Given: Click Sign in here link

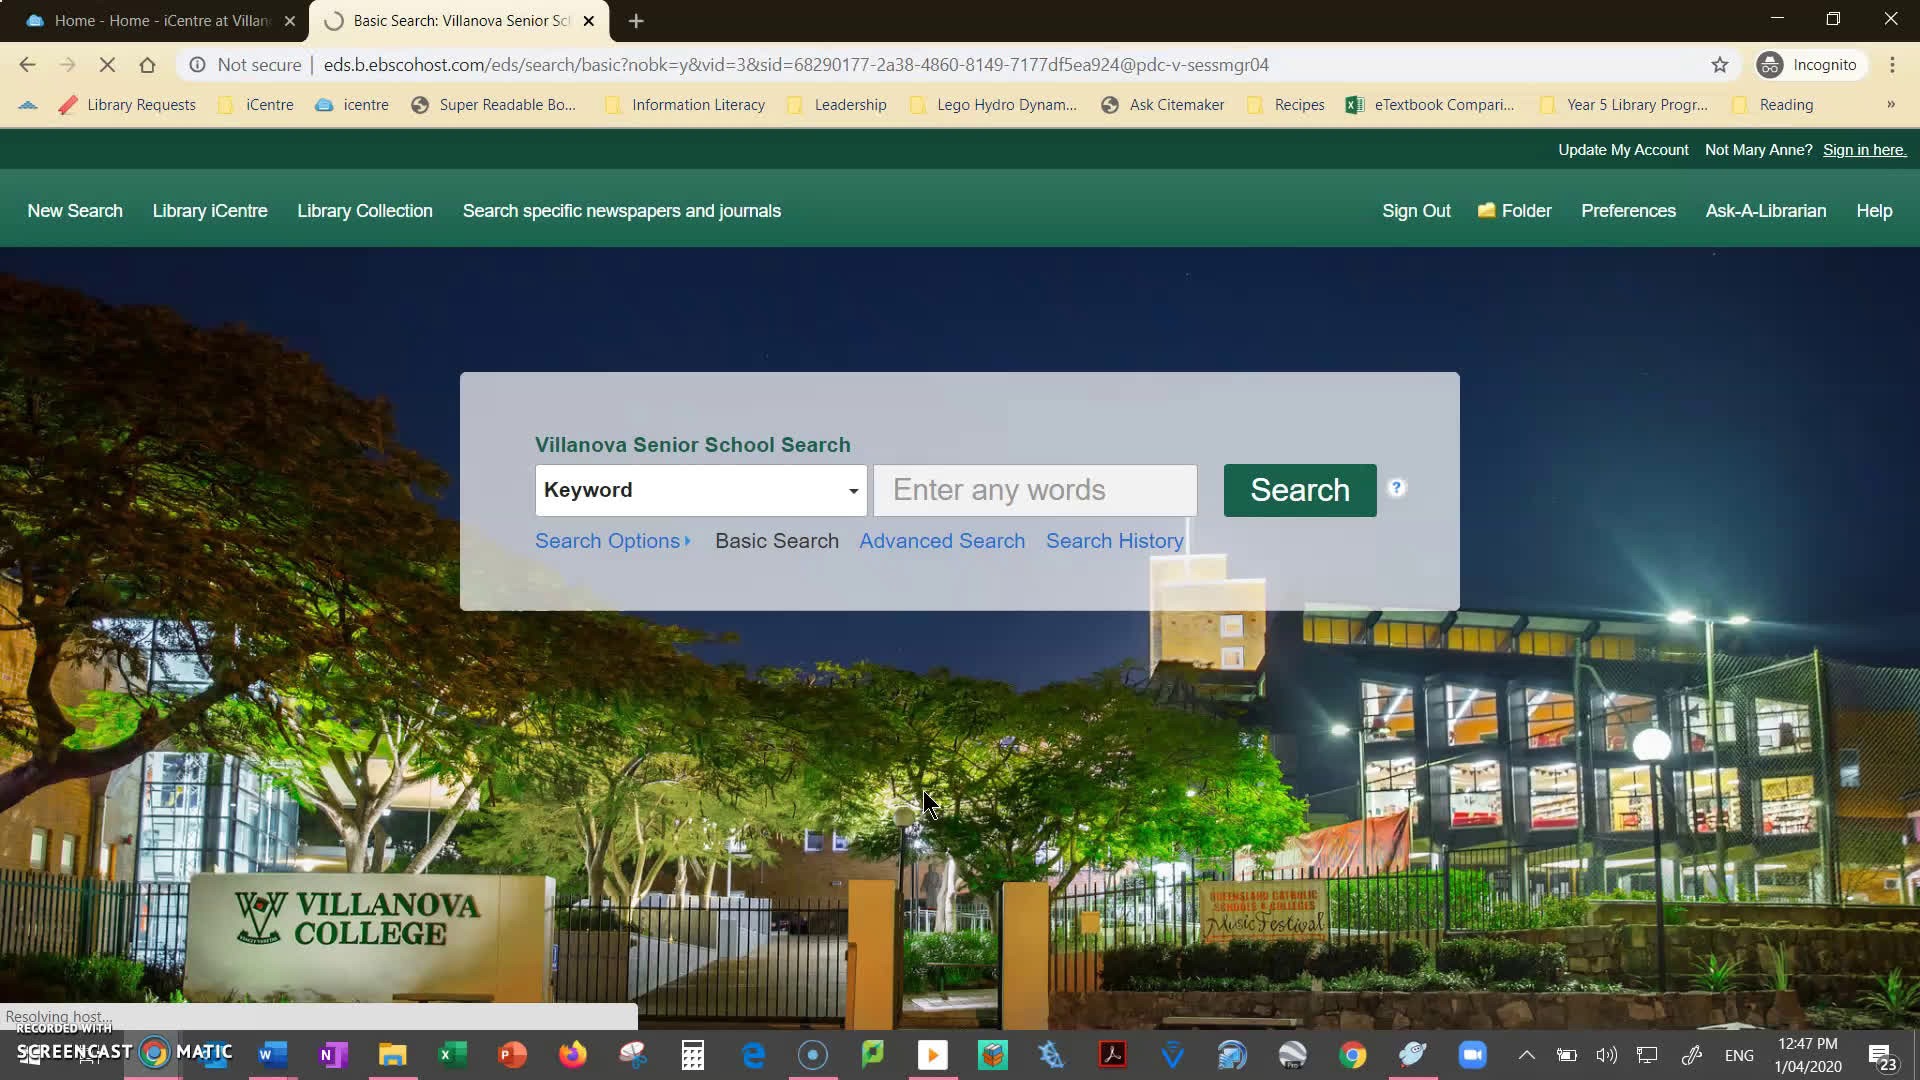Looking at the screenshot, I should pos(1864,149).
